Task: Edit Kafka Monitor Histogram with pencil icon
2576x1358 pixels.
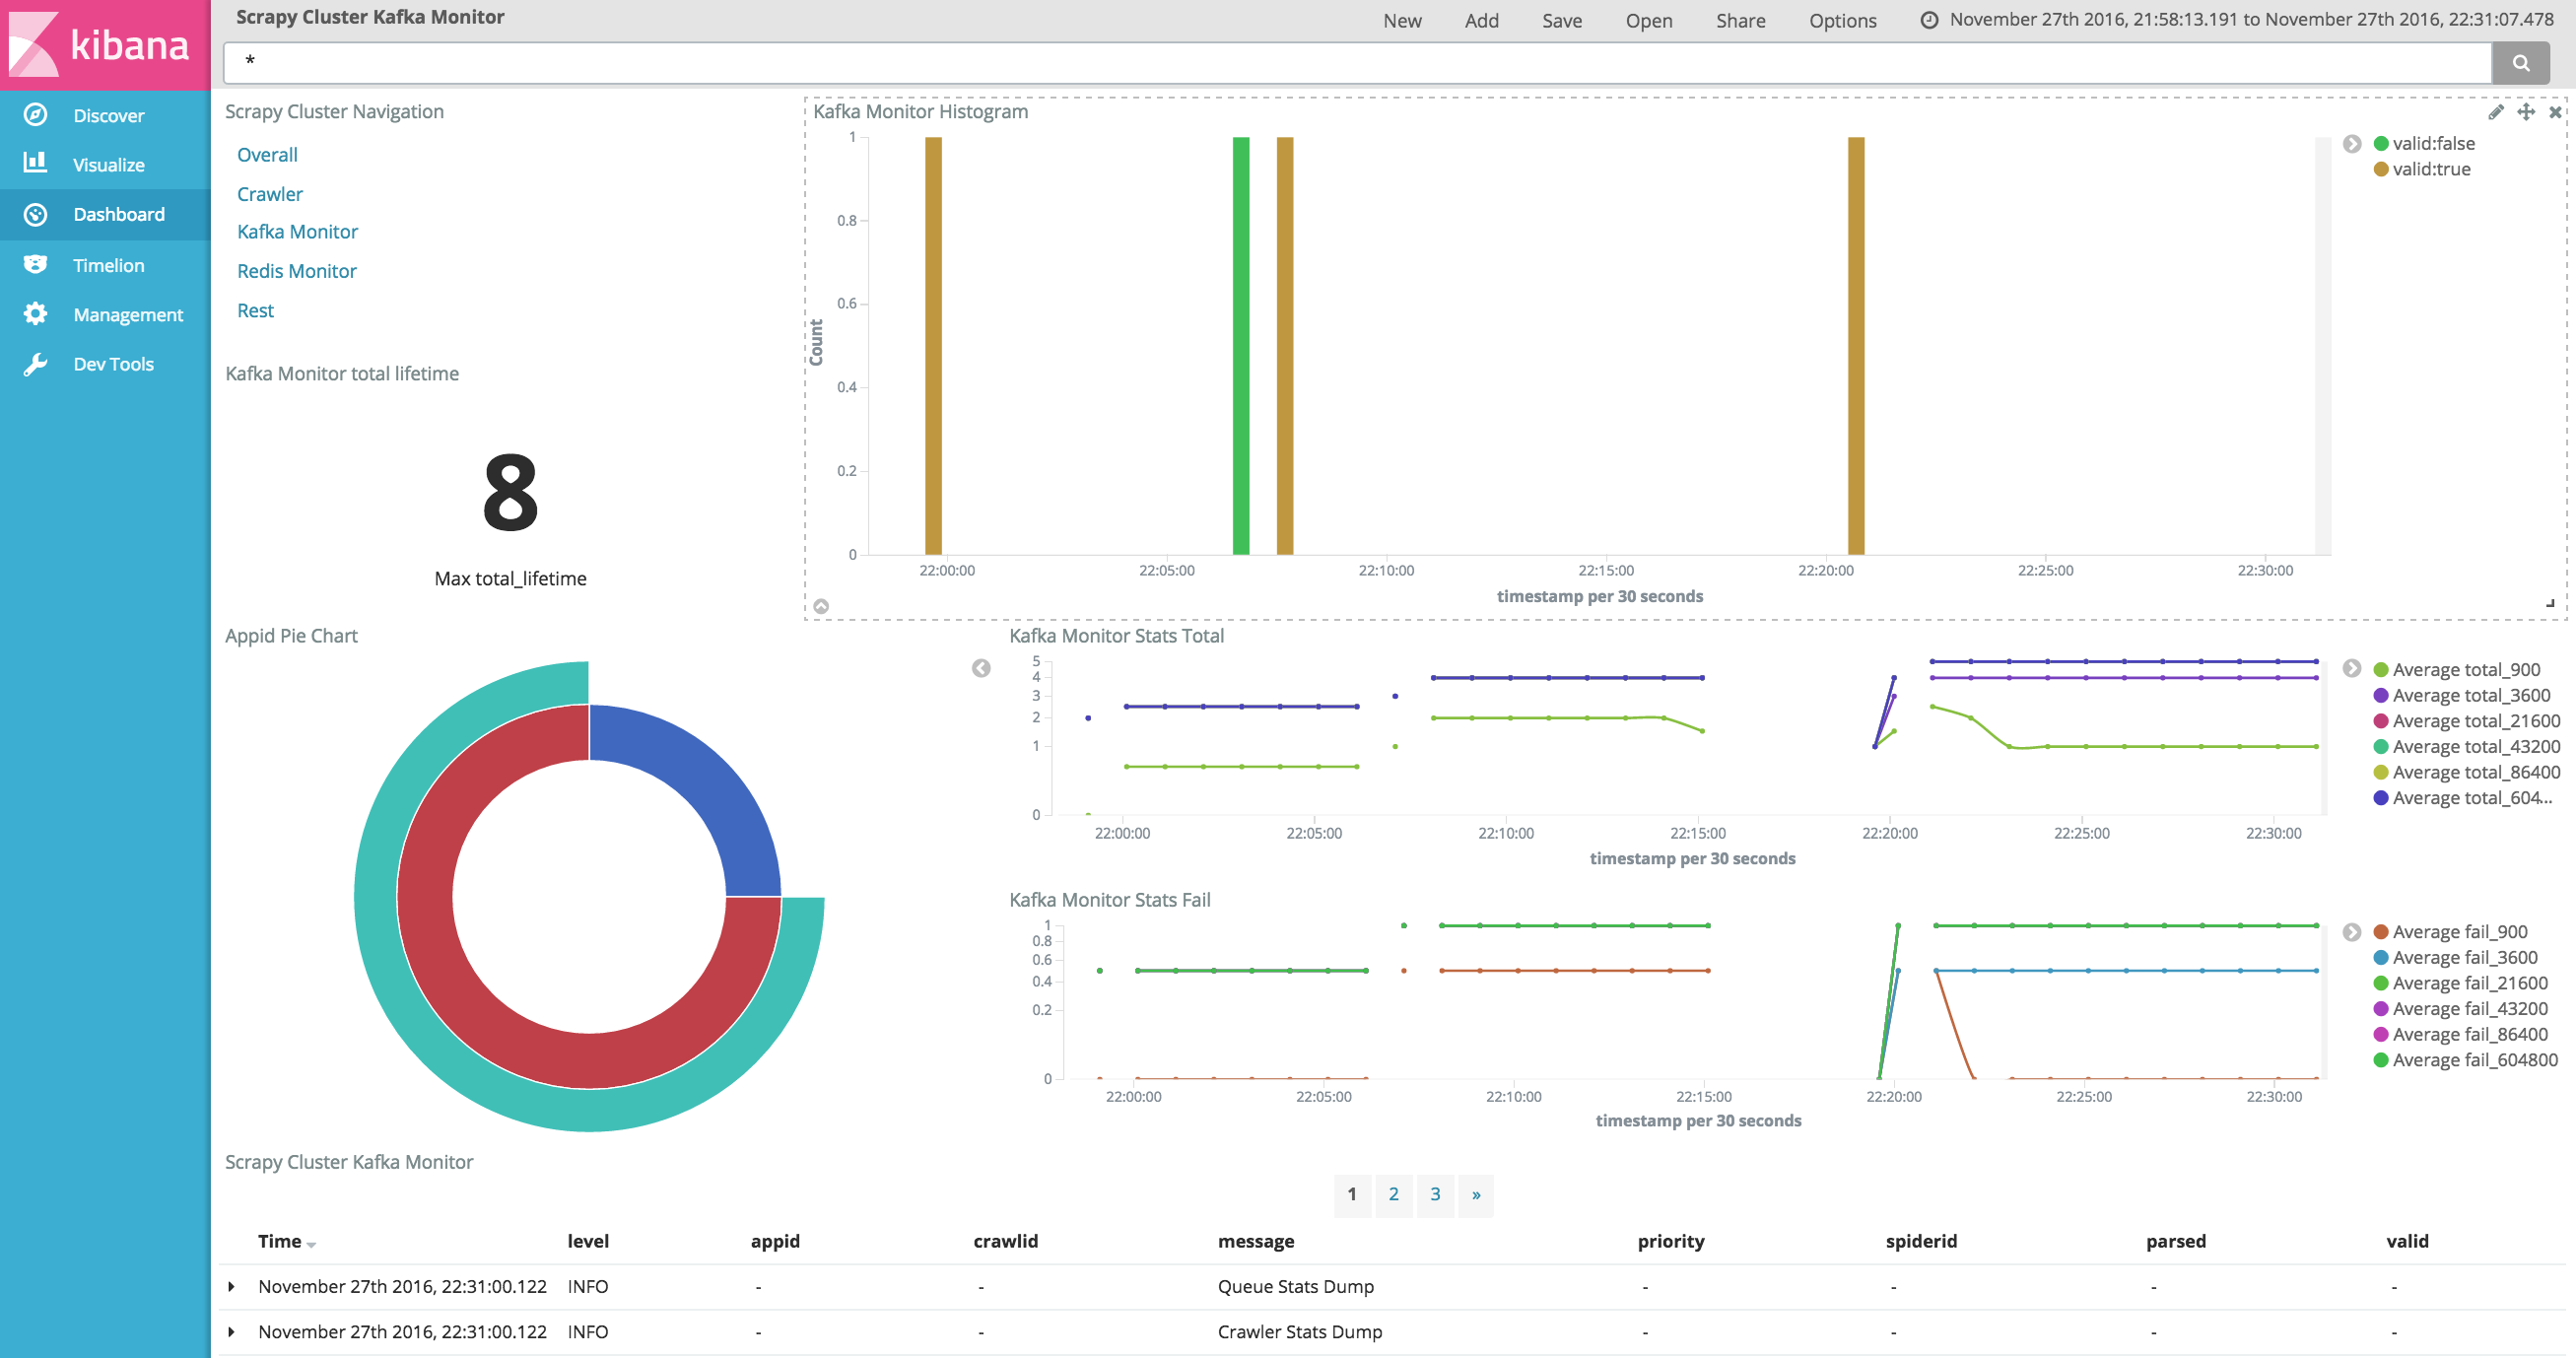Action: coord(2496,112)
